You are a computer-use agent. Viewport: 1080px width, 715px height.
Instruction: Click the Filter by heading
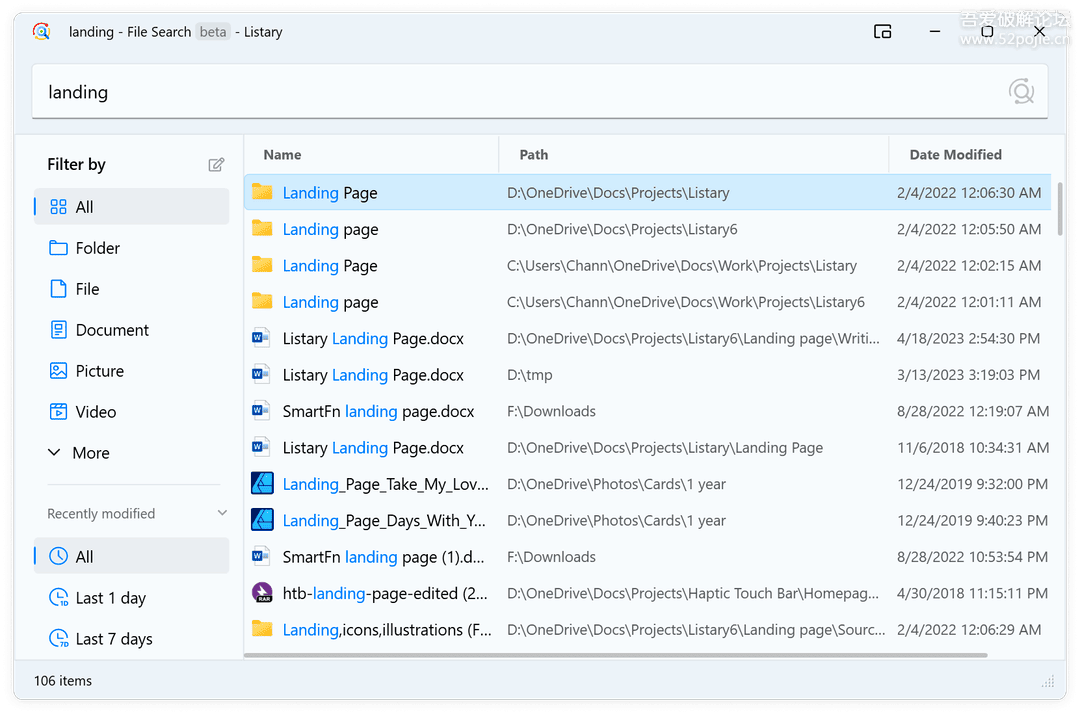[76, 164]
